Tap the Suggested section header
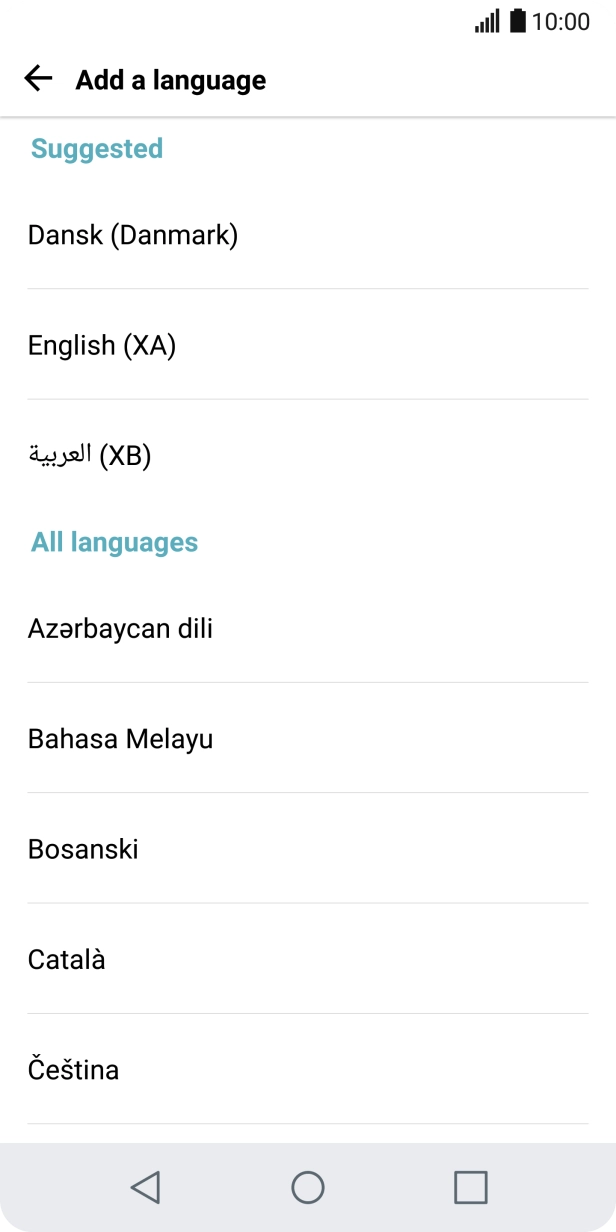616x1232 pixels. (96, 148)
